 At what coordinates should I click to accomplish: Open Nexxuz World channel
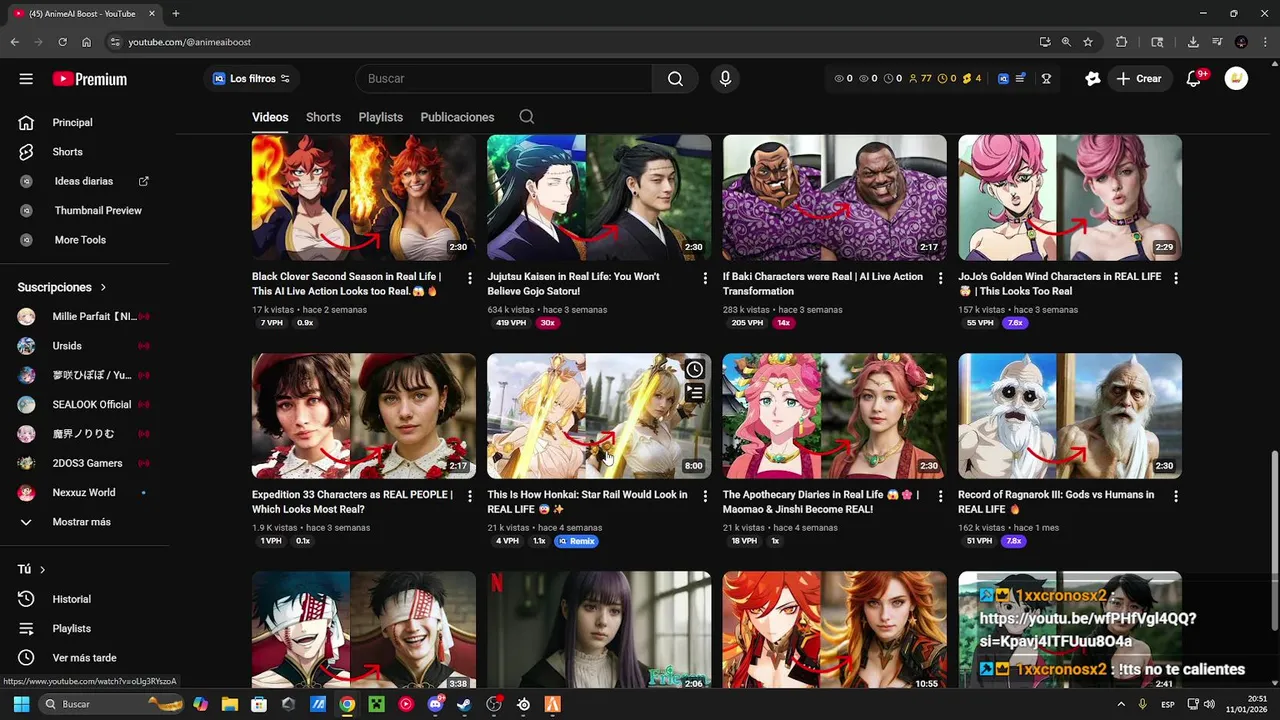click(84, 493)
